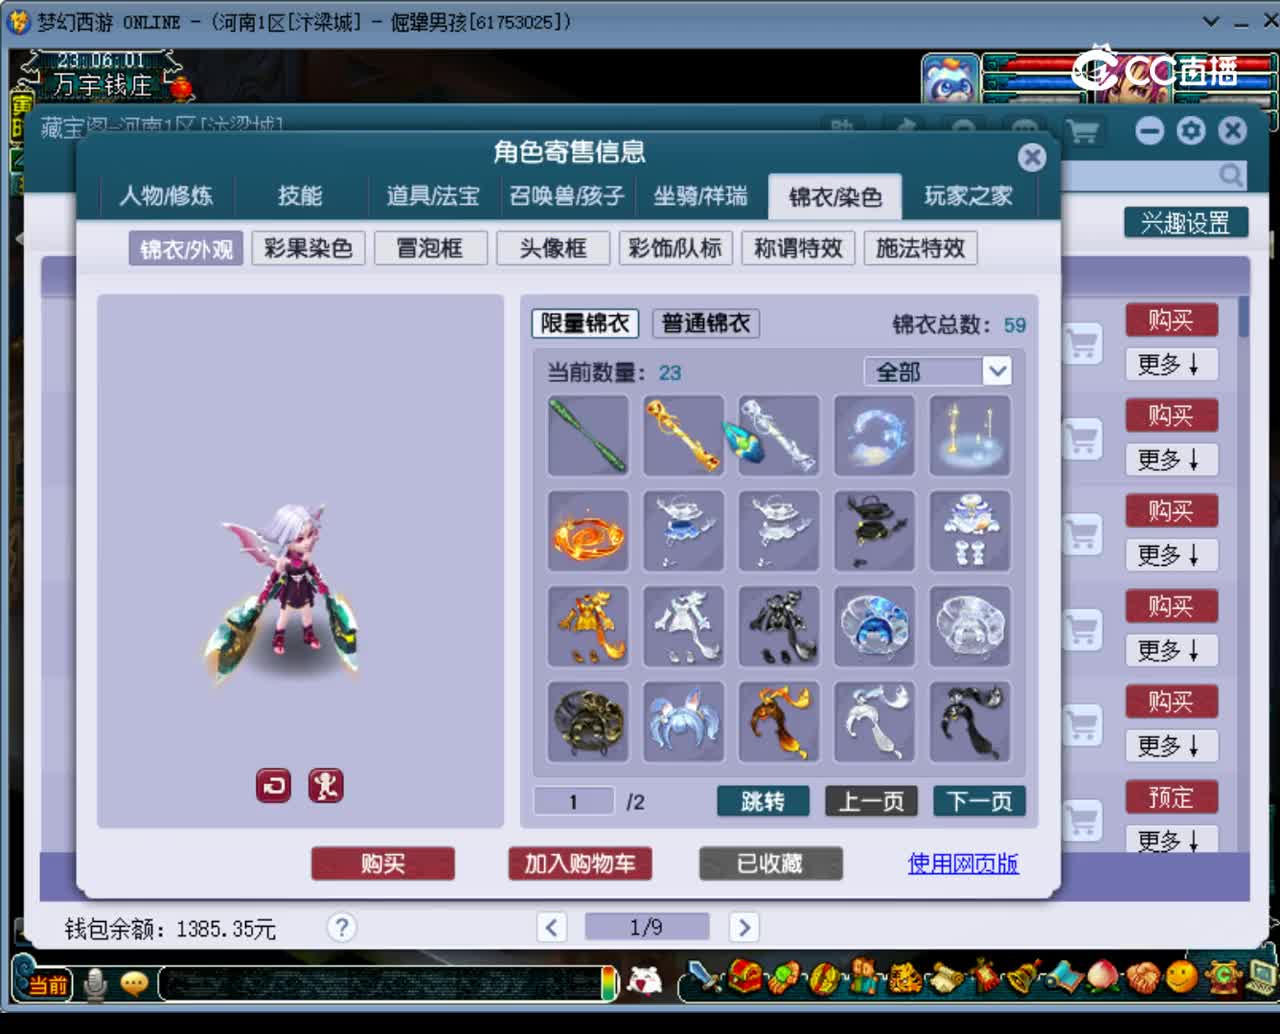Go to 下一页 of costumes

(980, 801)
